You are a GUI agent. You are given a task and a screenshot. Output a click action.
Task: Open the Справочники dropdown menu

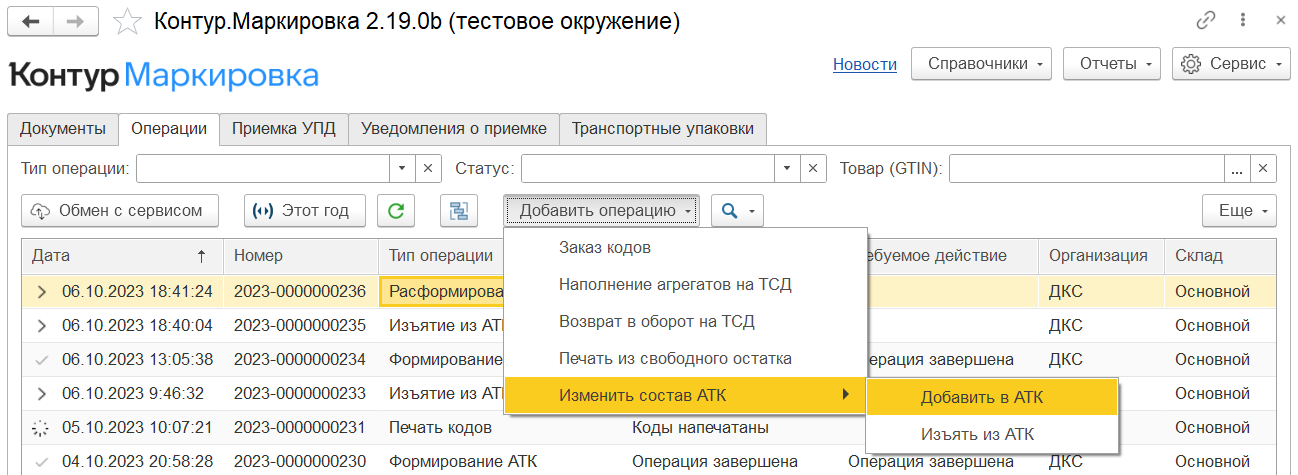coord(981,64)
